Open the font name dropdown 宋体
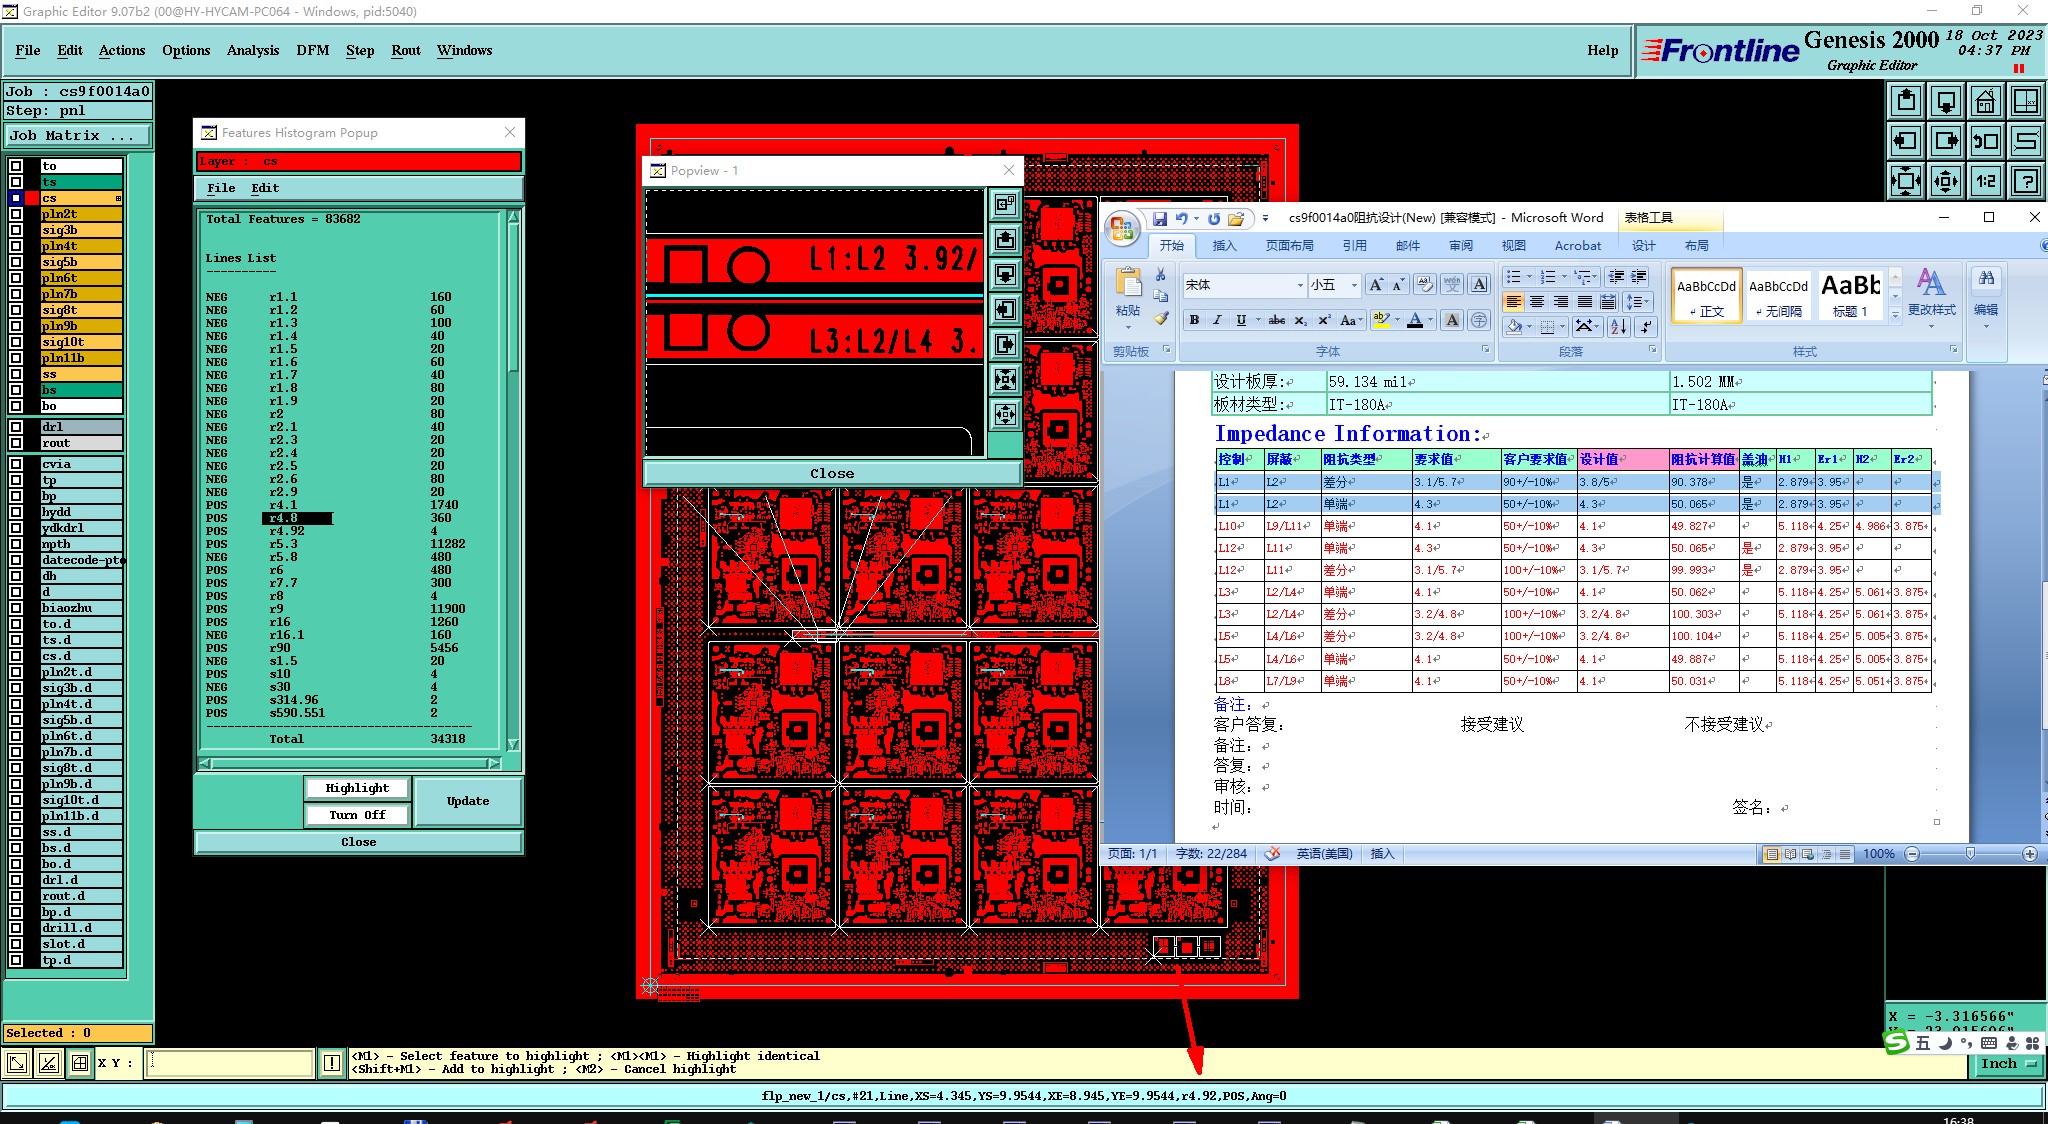Viewport: 2048px width, 1124px height. [x=1300, y=286]
